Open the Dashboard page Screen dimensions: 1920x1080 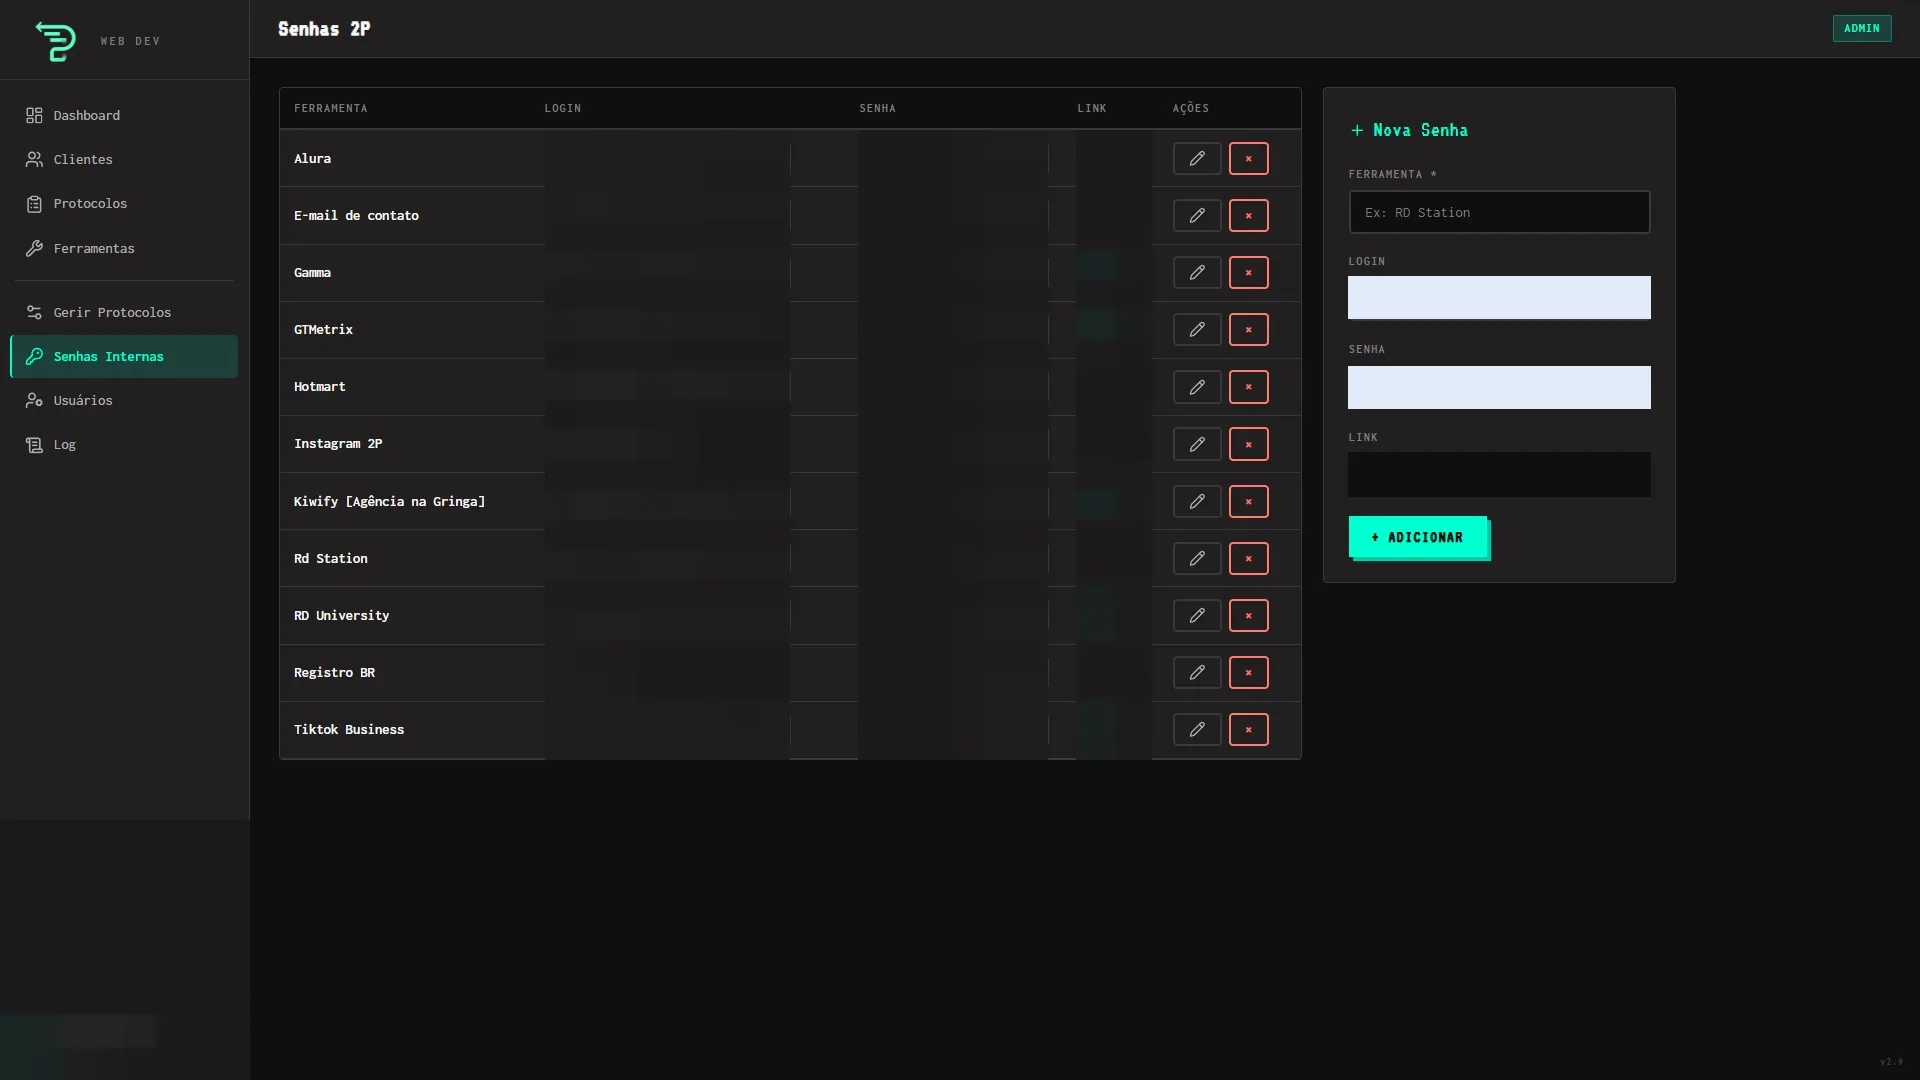[x=124, y=115]
